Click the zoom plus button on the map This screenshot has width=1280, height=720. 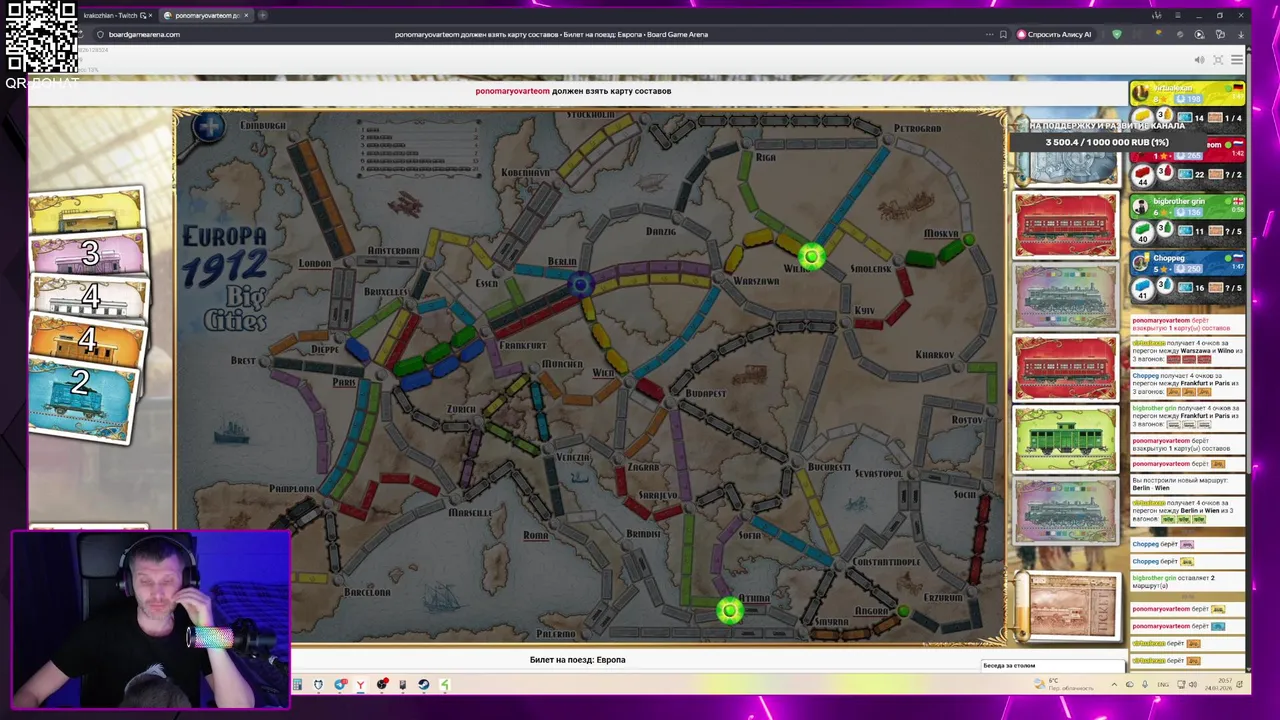click(209, 127)
